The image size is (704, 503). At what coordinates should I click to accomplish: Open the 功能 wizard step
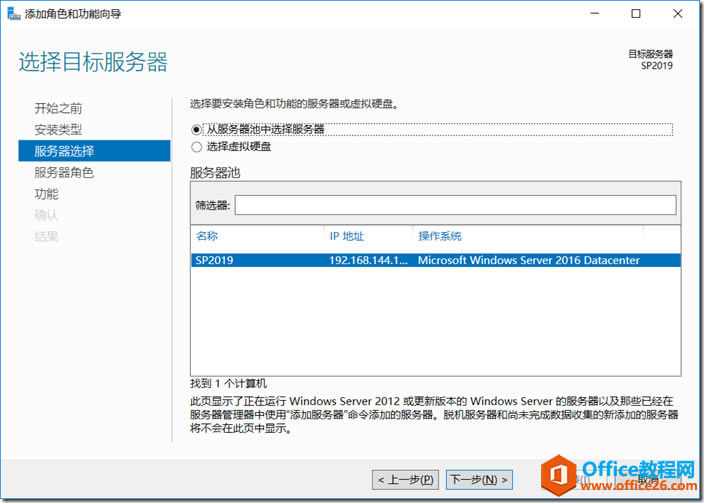(47, 194)
